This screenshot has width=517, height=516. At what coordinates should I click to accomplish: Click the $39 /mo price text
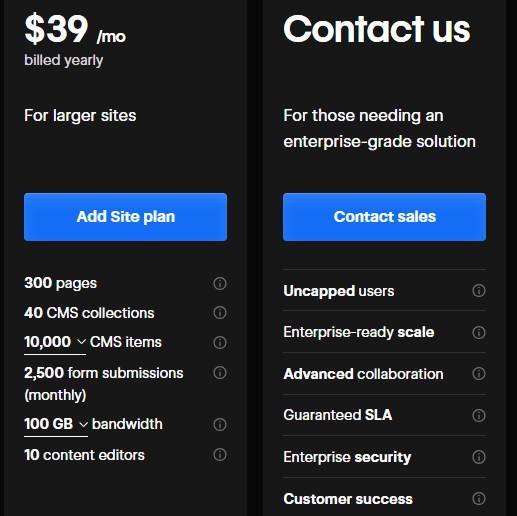[x=75, y=29]
